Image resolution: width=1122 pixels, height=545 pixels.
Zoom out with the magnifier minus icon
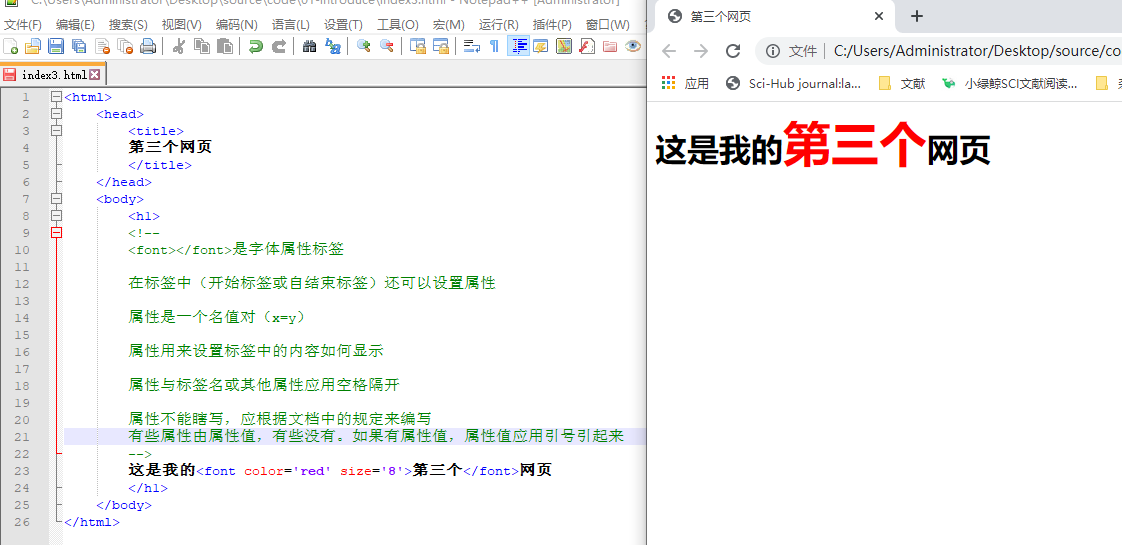pos(387,46)
